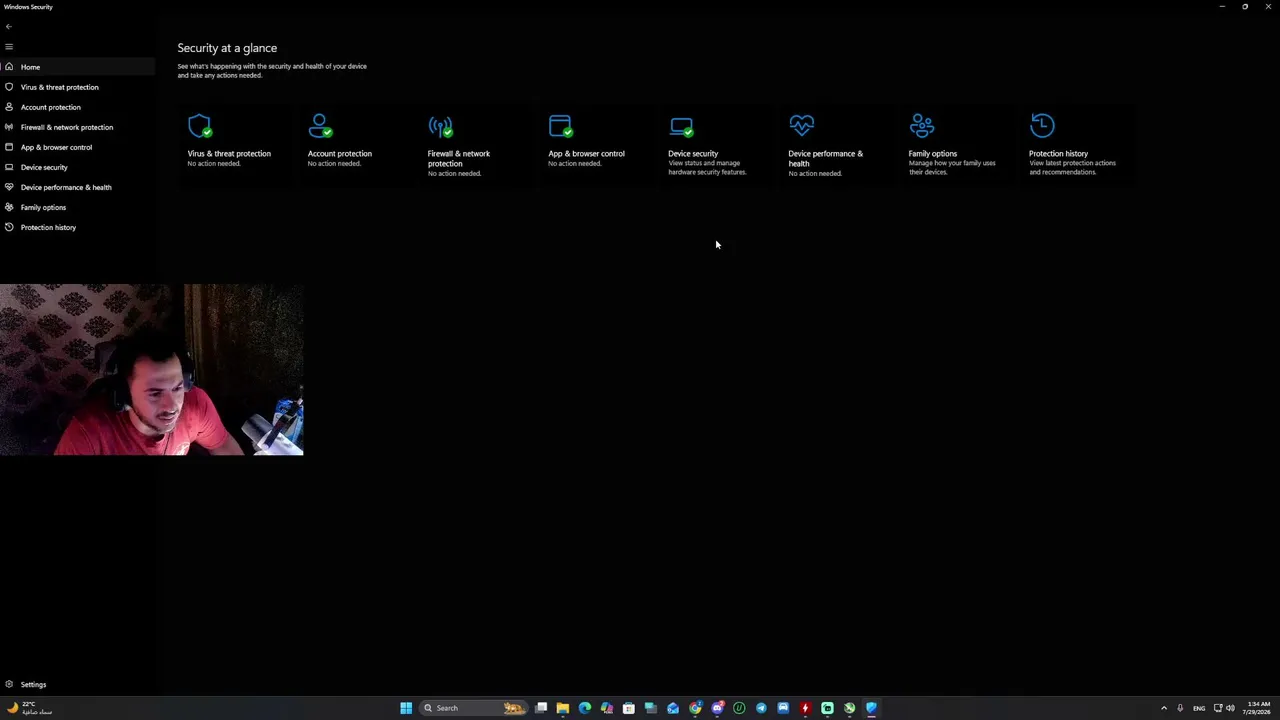
Task: Click the laptop icon on Device security tile
Action: click(x=681, y=127)
